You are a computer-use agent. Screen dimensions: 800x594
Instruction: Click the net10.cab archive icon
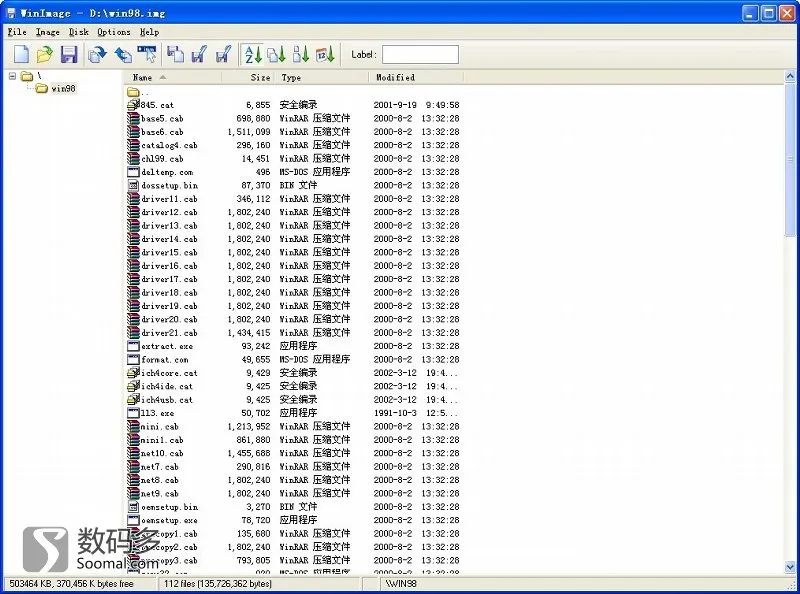tap(133, 453)
